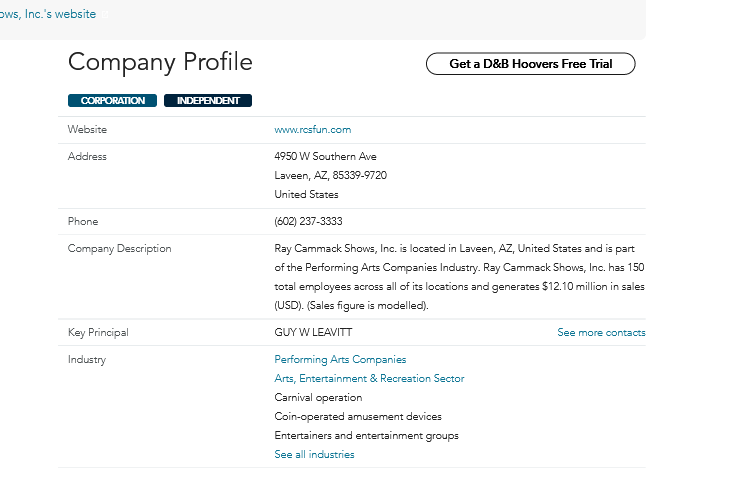The image size is (734, 490).
Task: Click Coin-operated amusement devices text
Action: tap(358, 416)
